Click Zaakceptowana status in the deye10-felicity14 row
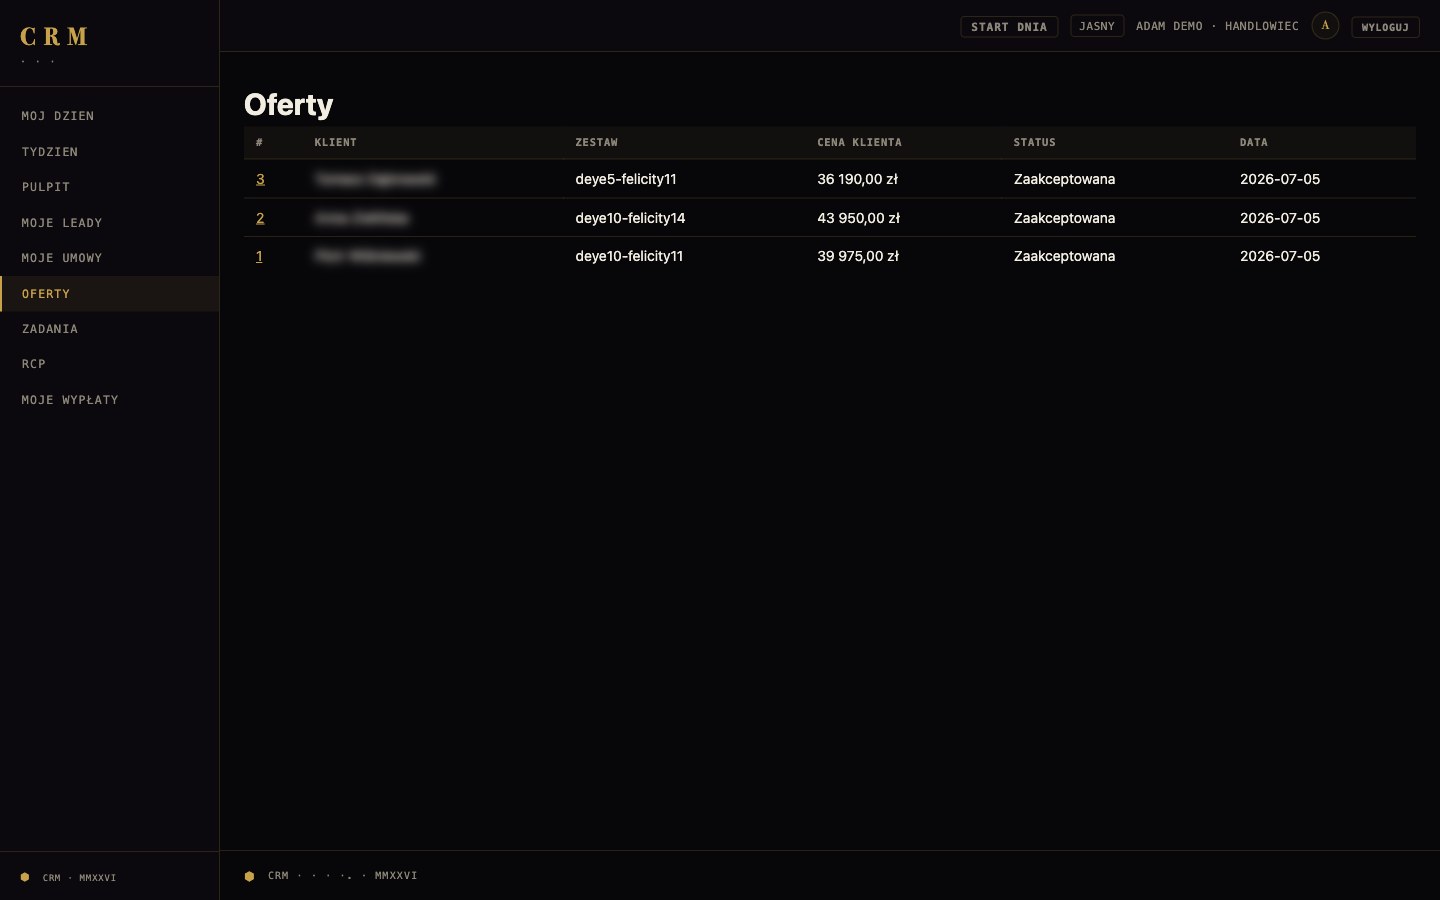The width and height of the screenshot is (1440, 900). coord(1064,218)
